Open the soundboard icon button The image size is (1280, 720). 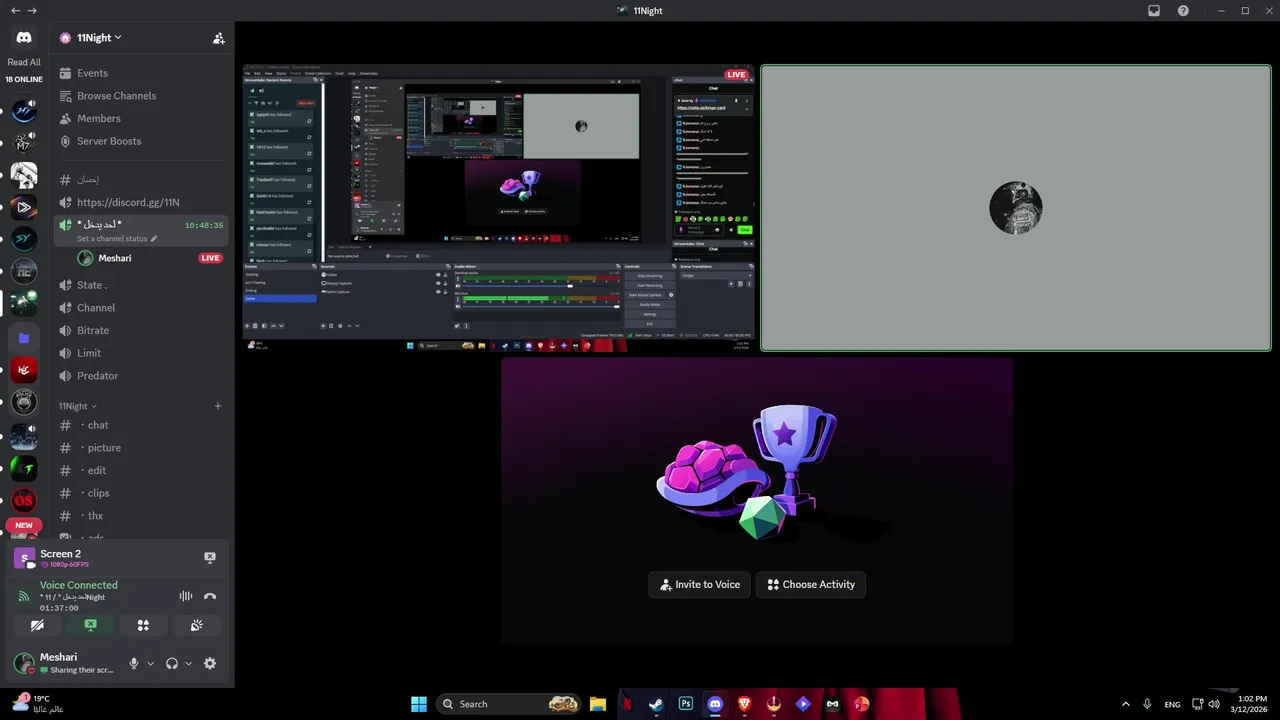(197, 625)
